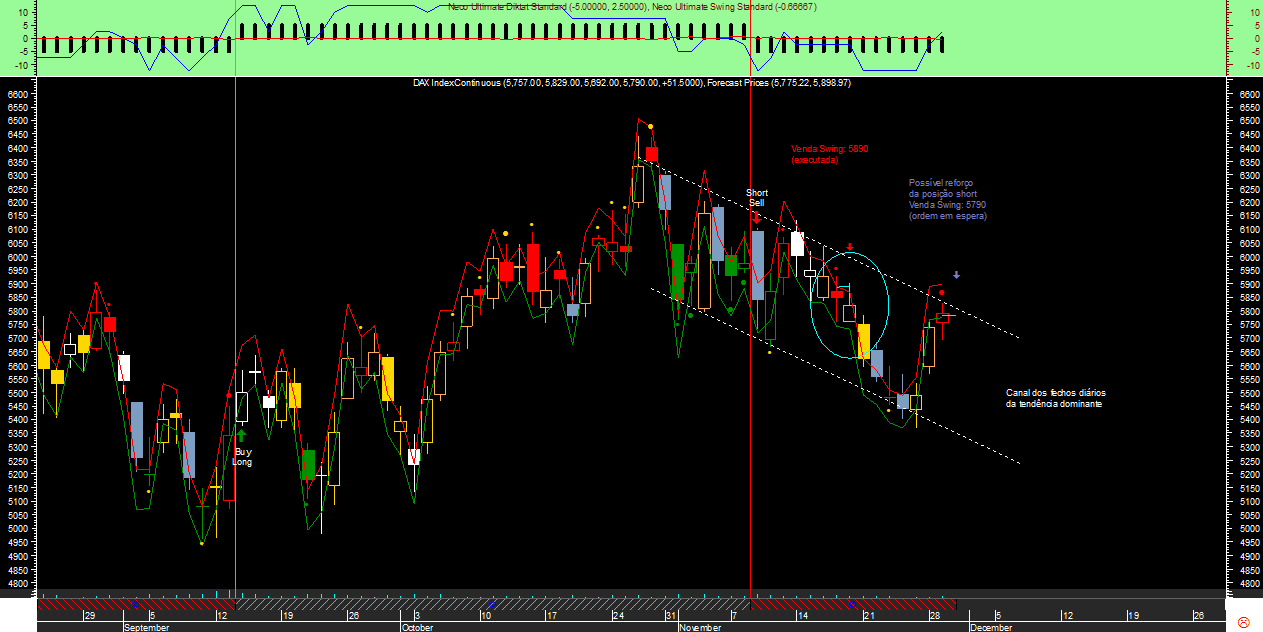1263x632 pixels.
Task: Click the red face icon at bottom right
Action: 1244,622
